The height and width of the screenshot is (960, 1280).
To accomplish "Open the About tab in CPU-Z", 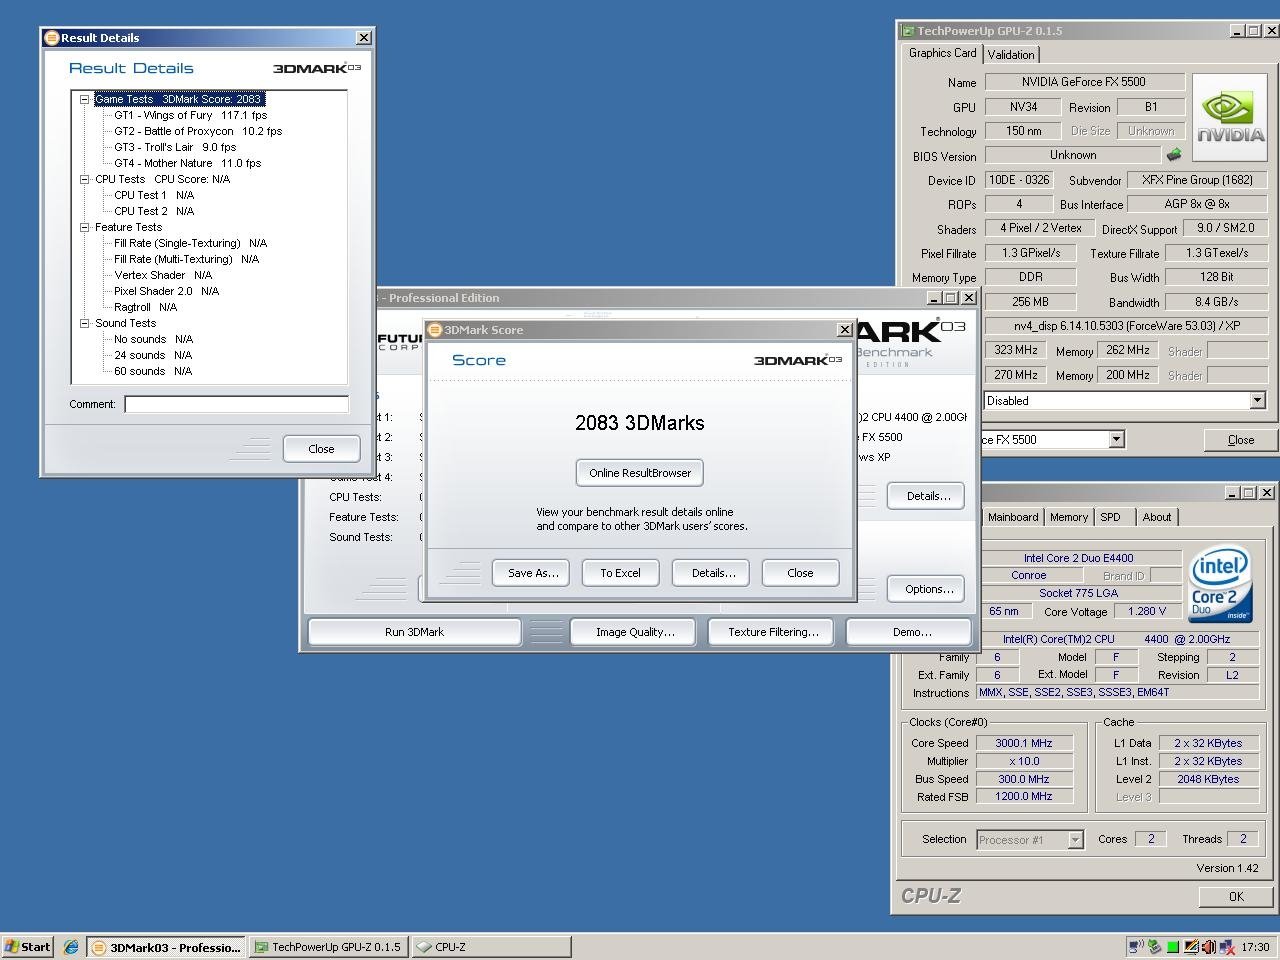I will 1157,517.
